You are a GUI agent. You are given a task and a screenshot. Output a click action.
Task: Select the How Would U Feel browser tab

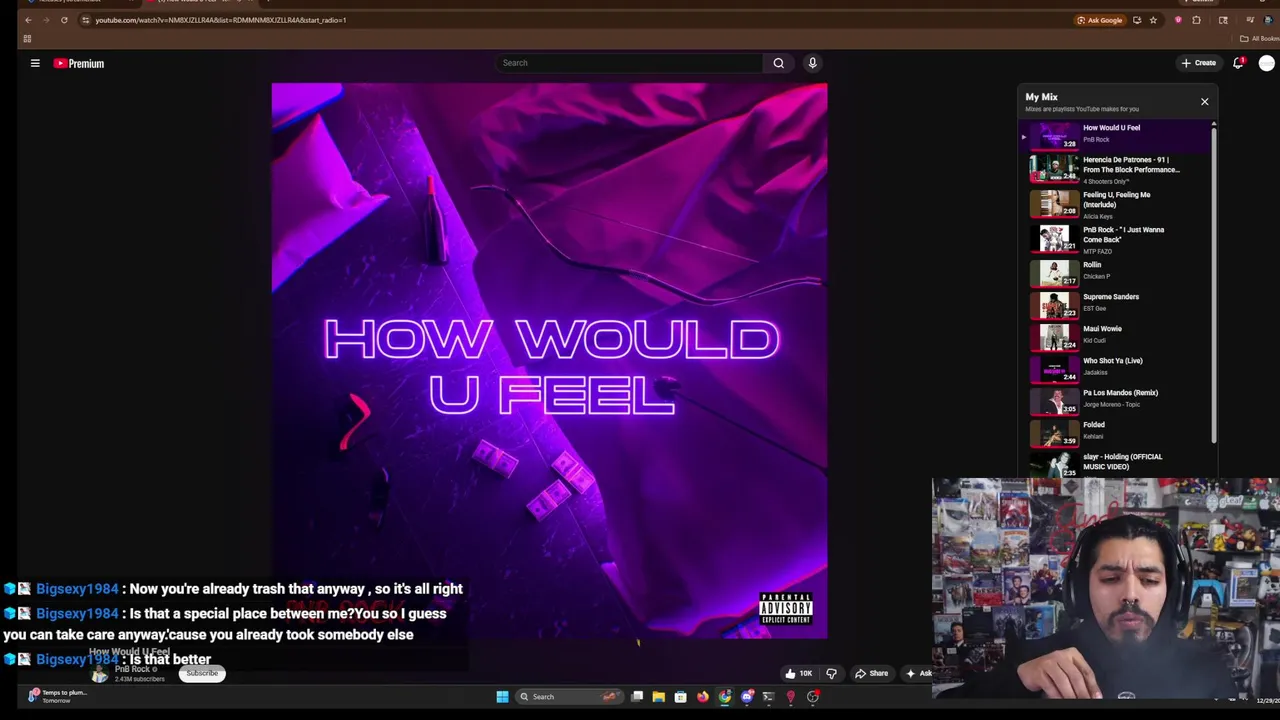[200, 3]
